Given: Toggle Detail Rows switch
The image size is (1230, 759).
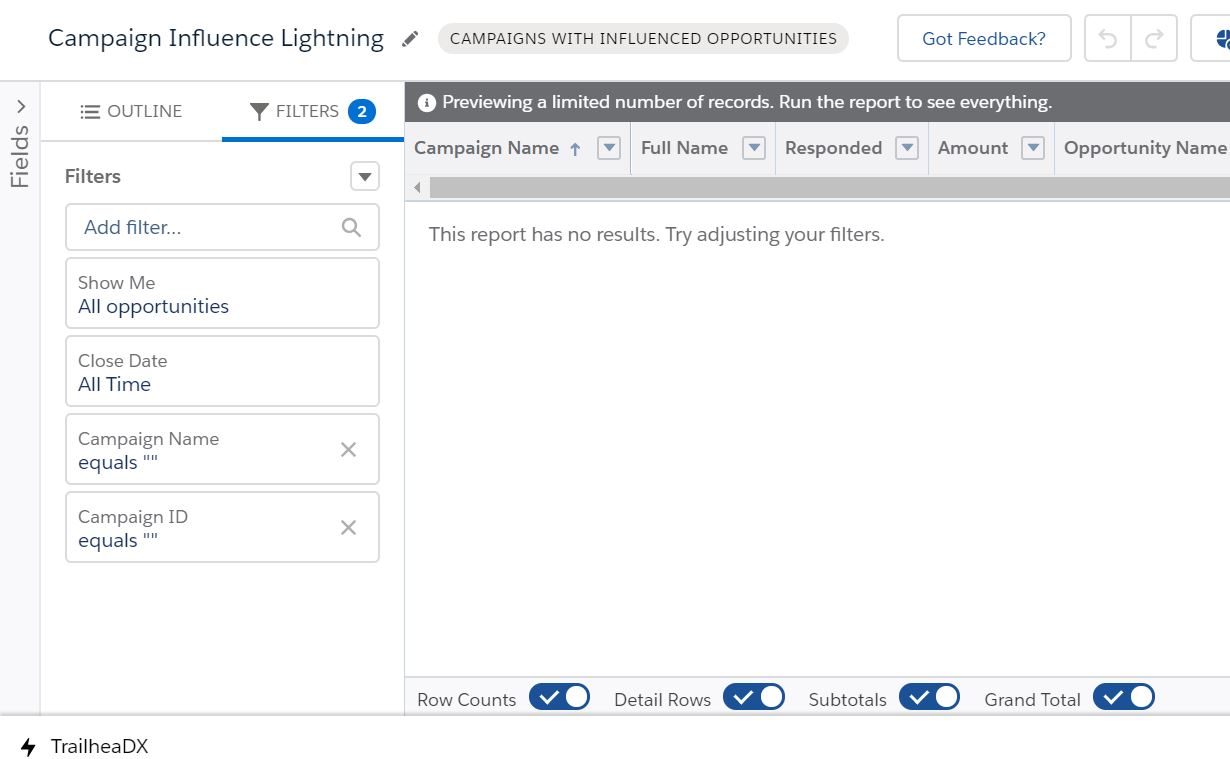Looking at the screenshot, I should pyautogui.click(x=753, y=697).
